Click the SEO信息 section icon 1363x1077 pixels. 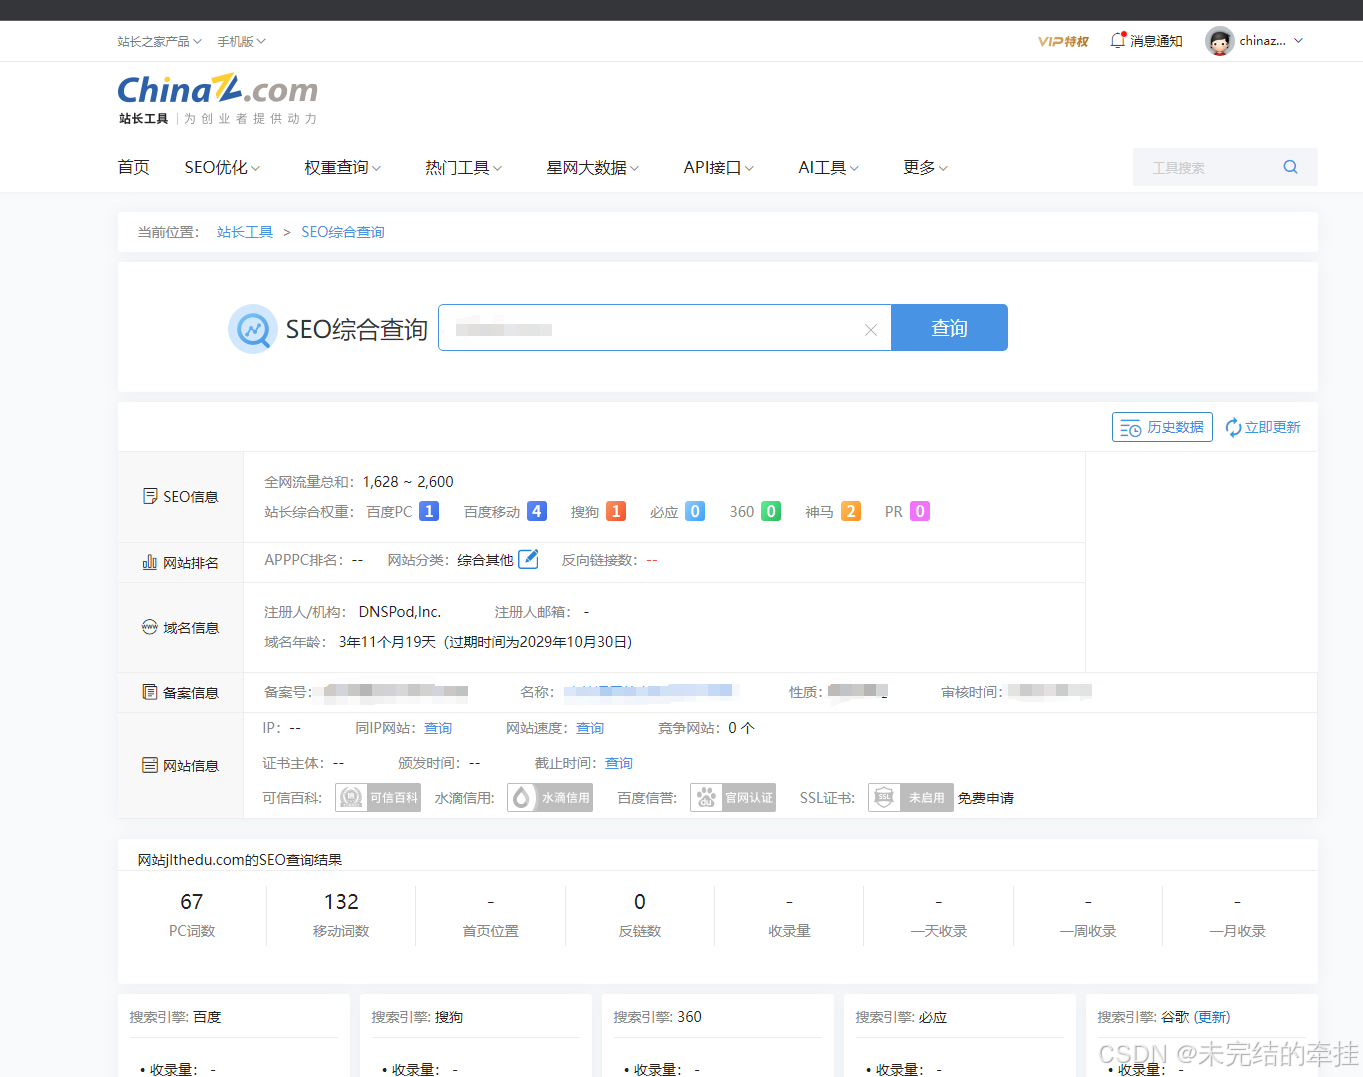click(x=150, y=496)
